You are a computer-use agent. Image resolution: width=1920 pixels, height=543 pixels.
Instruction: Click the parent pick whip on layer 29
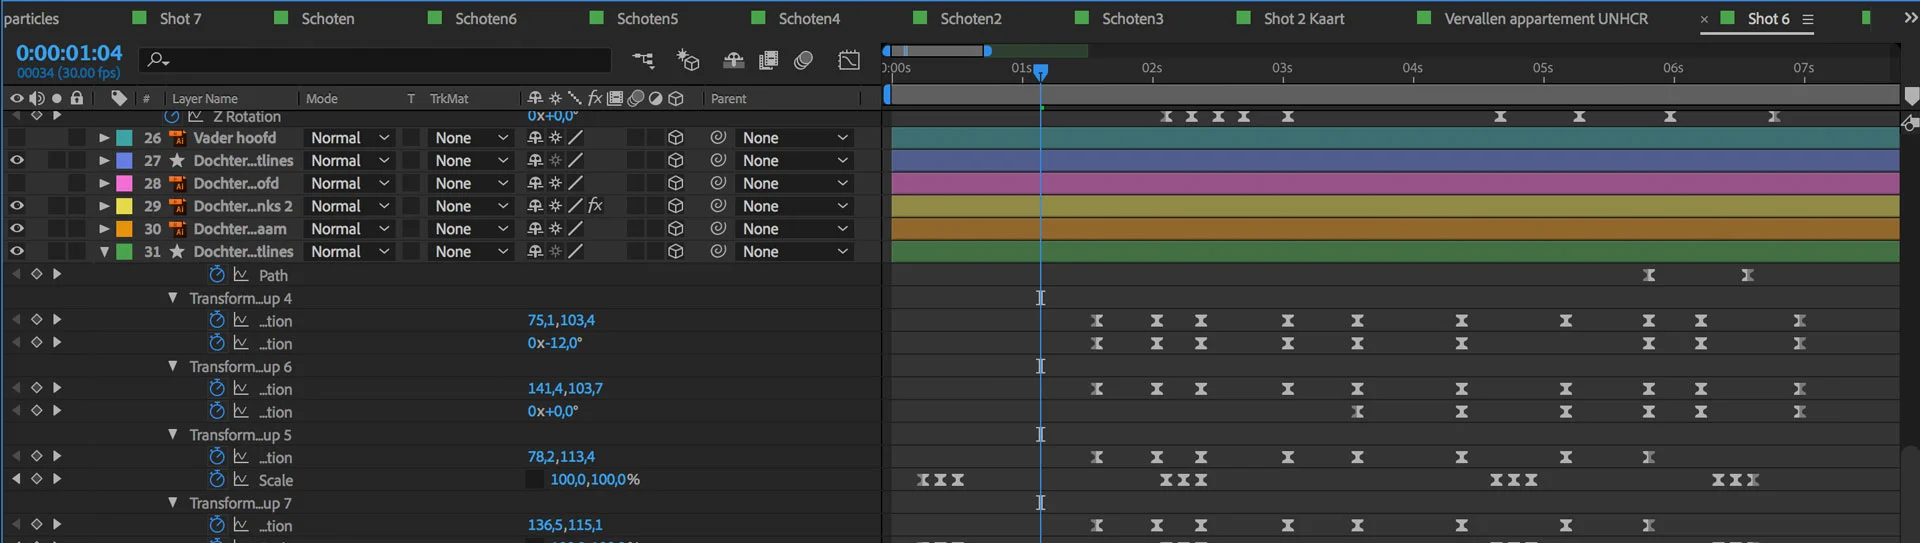tap(717, 206)
